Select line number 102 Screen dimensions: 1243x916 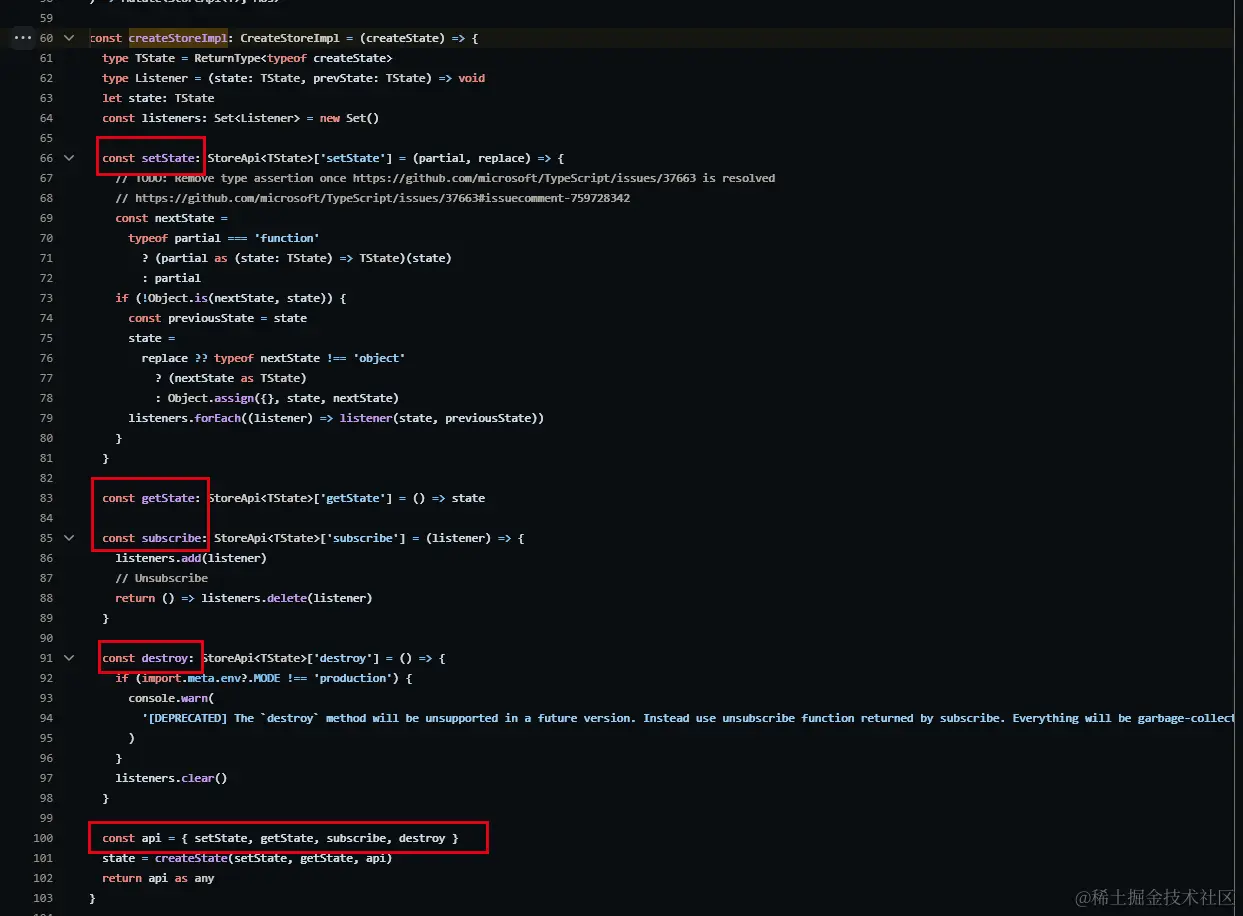click(x=44, y=878)
